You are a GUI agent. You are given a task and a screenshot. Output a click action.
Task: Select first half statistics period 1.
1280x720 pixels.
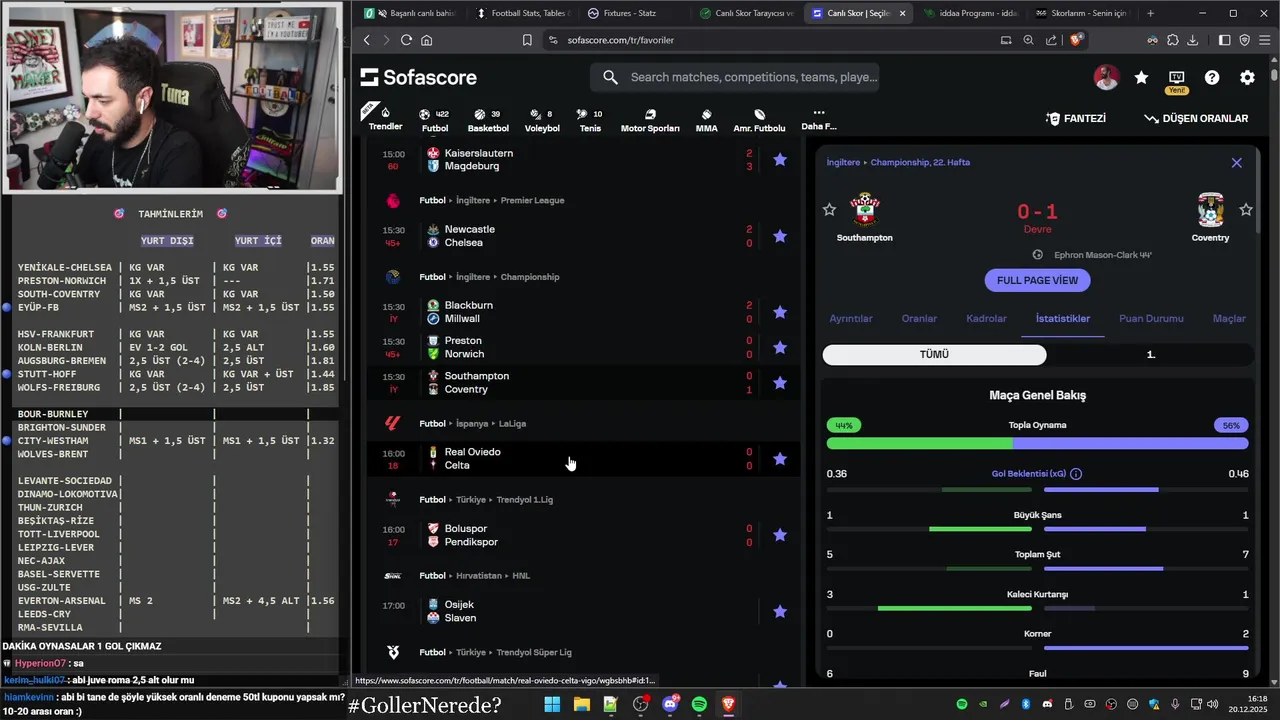[1150, 355]
